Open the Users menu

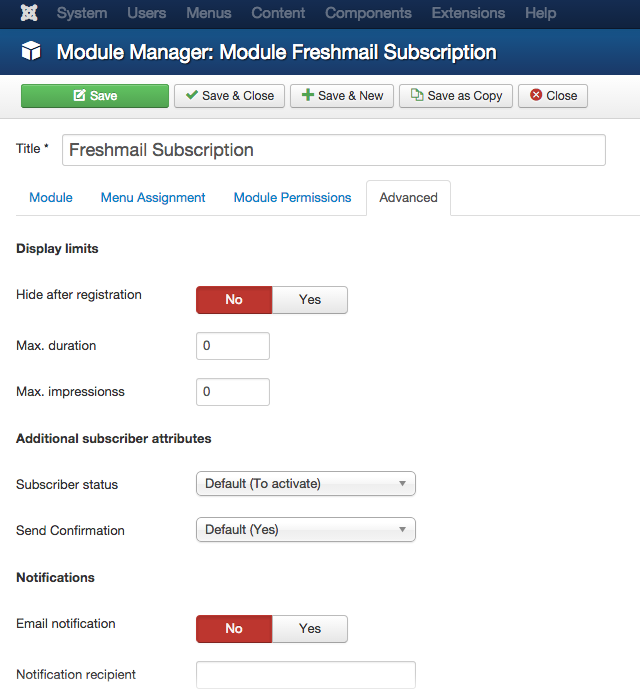coord(147,13)
